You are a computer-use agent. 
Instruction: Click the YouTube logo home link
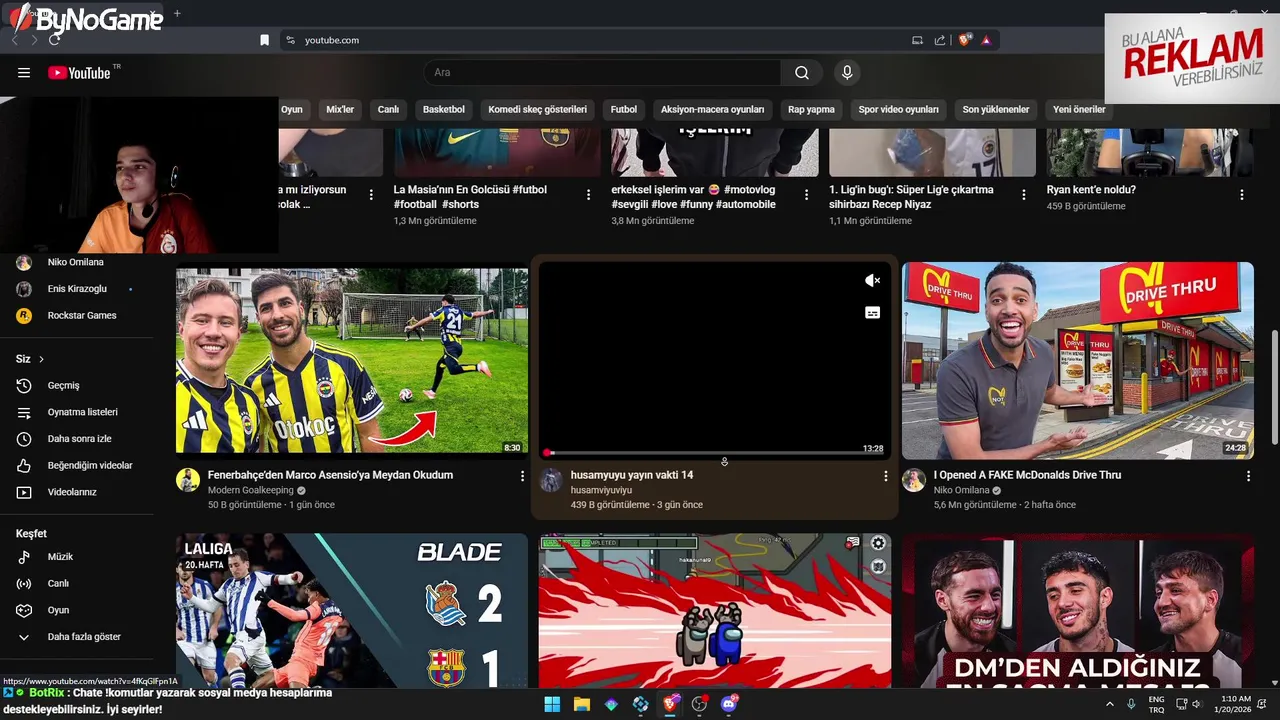pyautogui.click(x=79, y=73)
